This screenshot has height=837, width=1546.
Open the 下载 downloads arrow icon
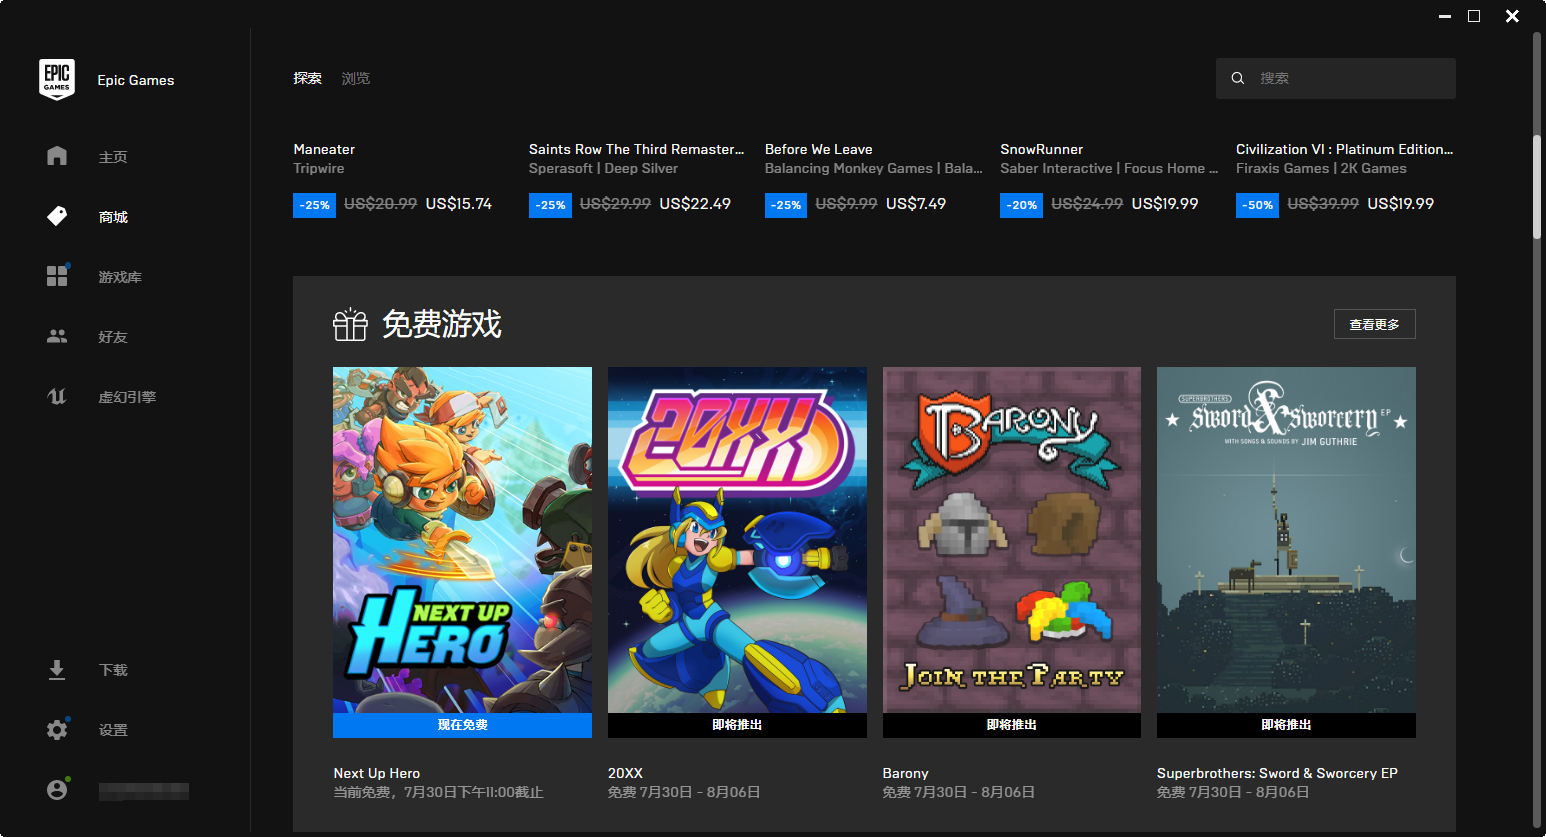(57, 669)
